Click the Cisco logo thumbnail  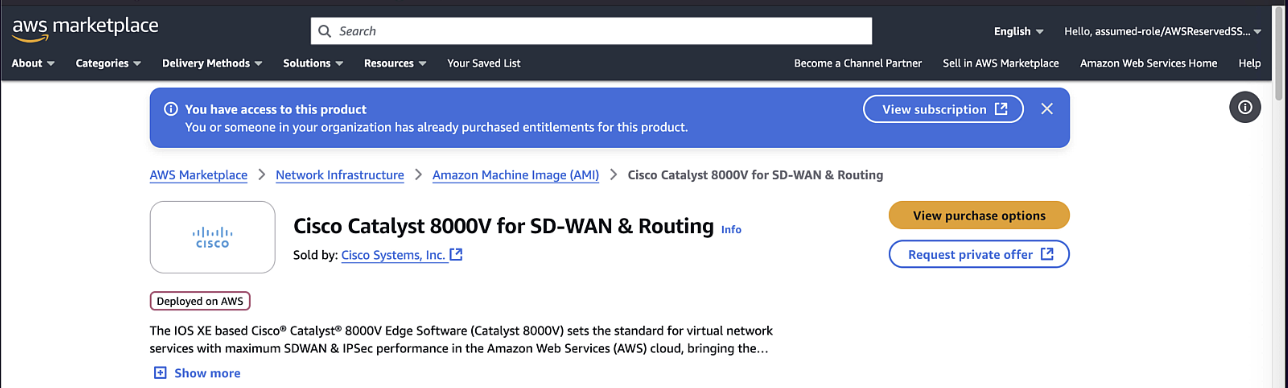pyautogui.click(x=212, y=237)
